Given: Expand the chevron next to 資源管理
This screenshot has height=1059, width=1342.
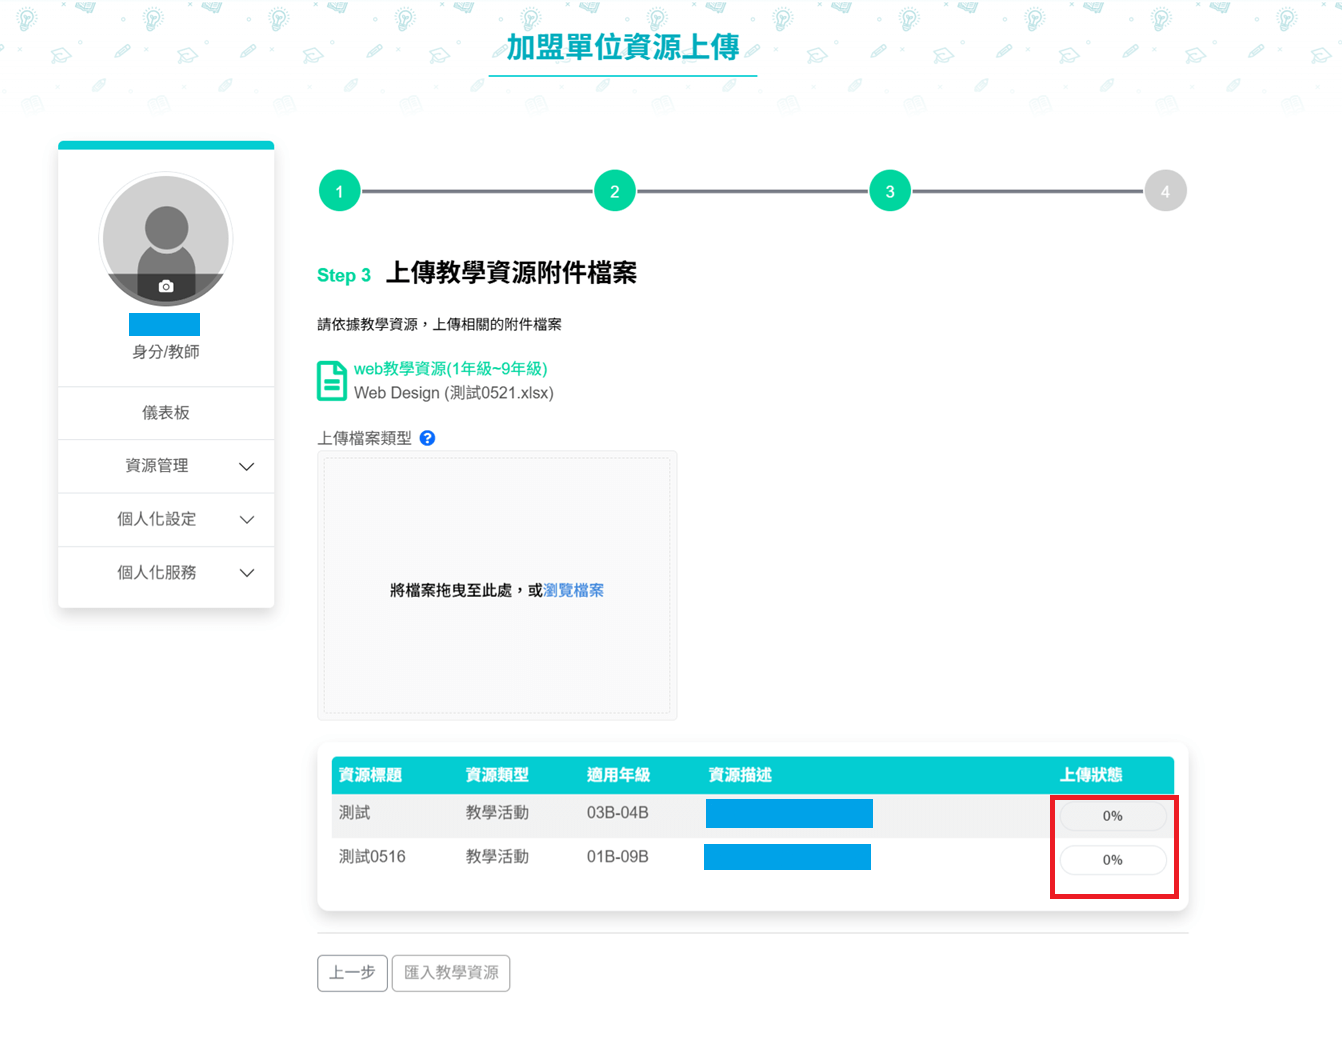Looking at the screenshot, I should point(247,467).
